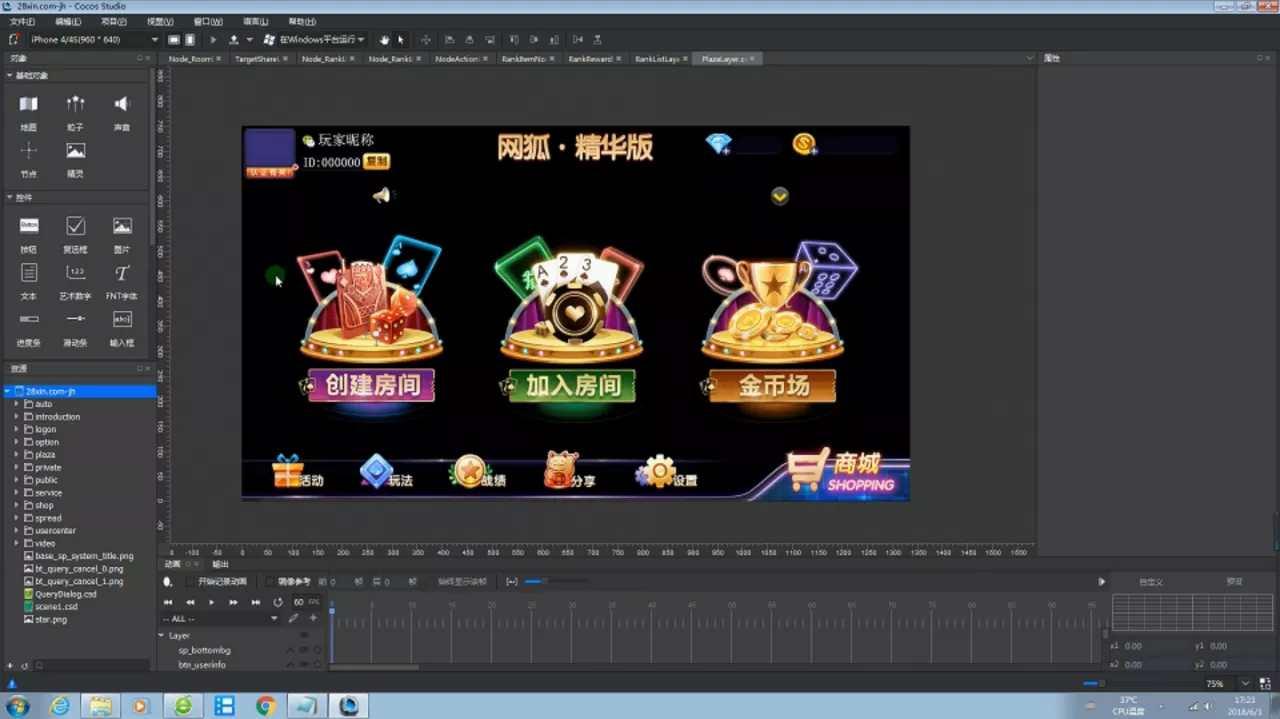Screen dimensions: 1280x719
Task: Select the Sprite (精灵) object icon
Action: [x=76, y=152]
